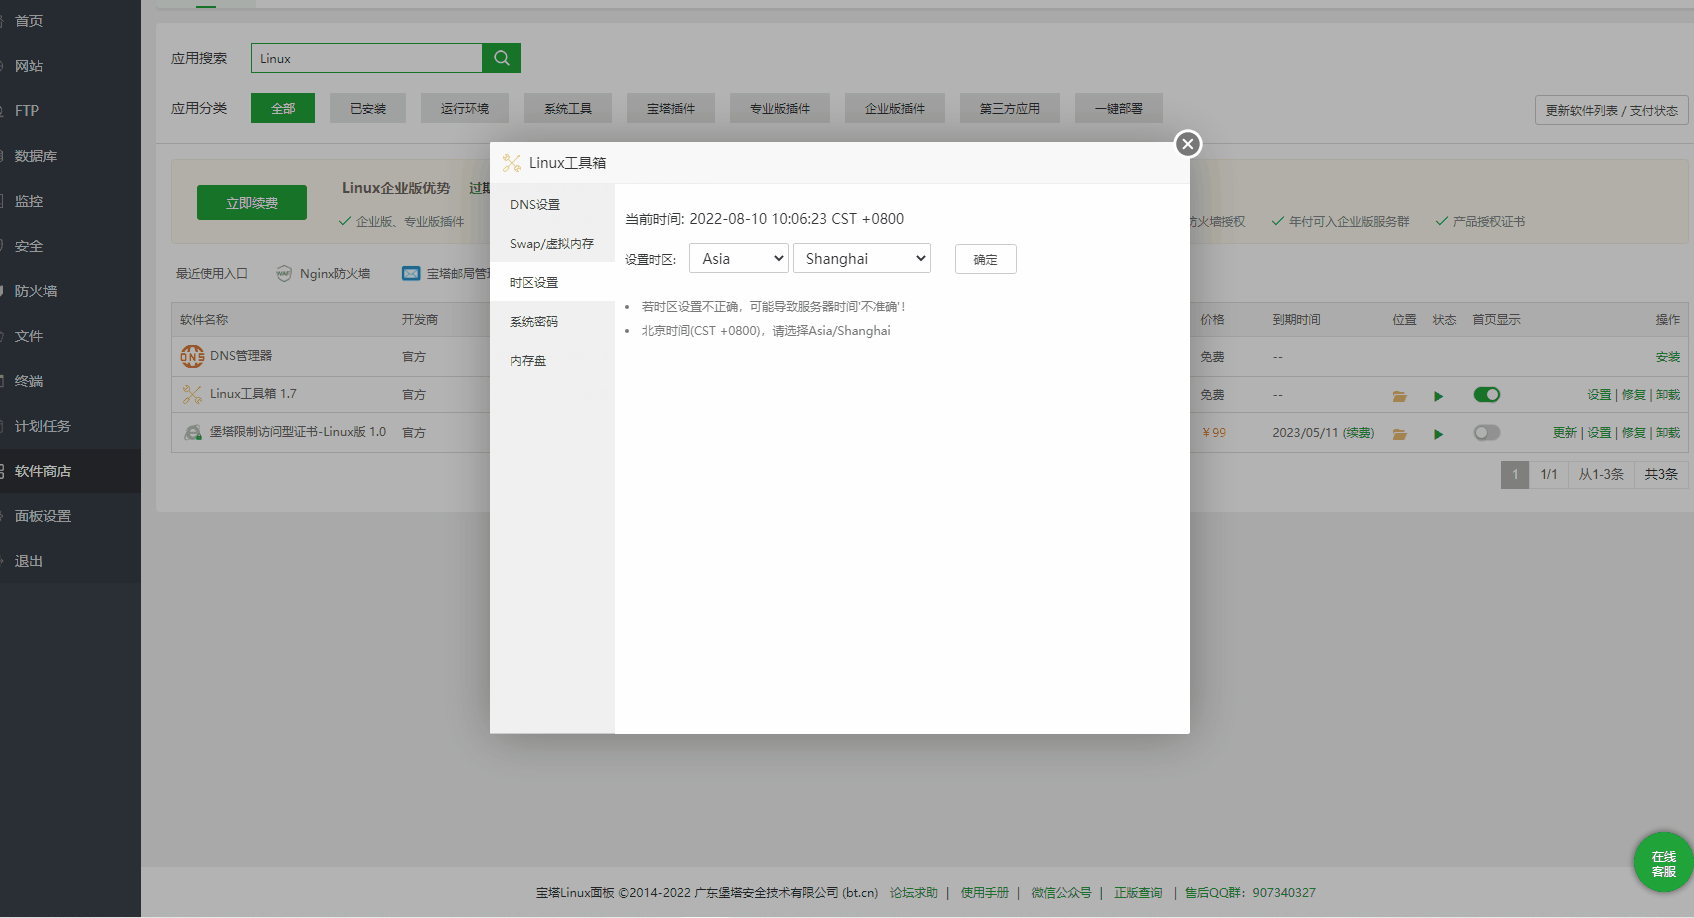Turn off homepage display for Linux工具箱
The image size is (1694, 918).
click(x=1487, y=394)
